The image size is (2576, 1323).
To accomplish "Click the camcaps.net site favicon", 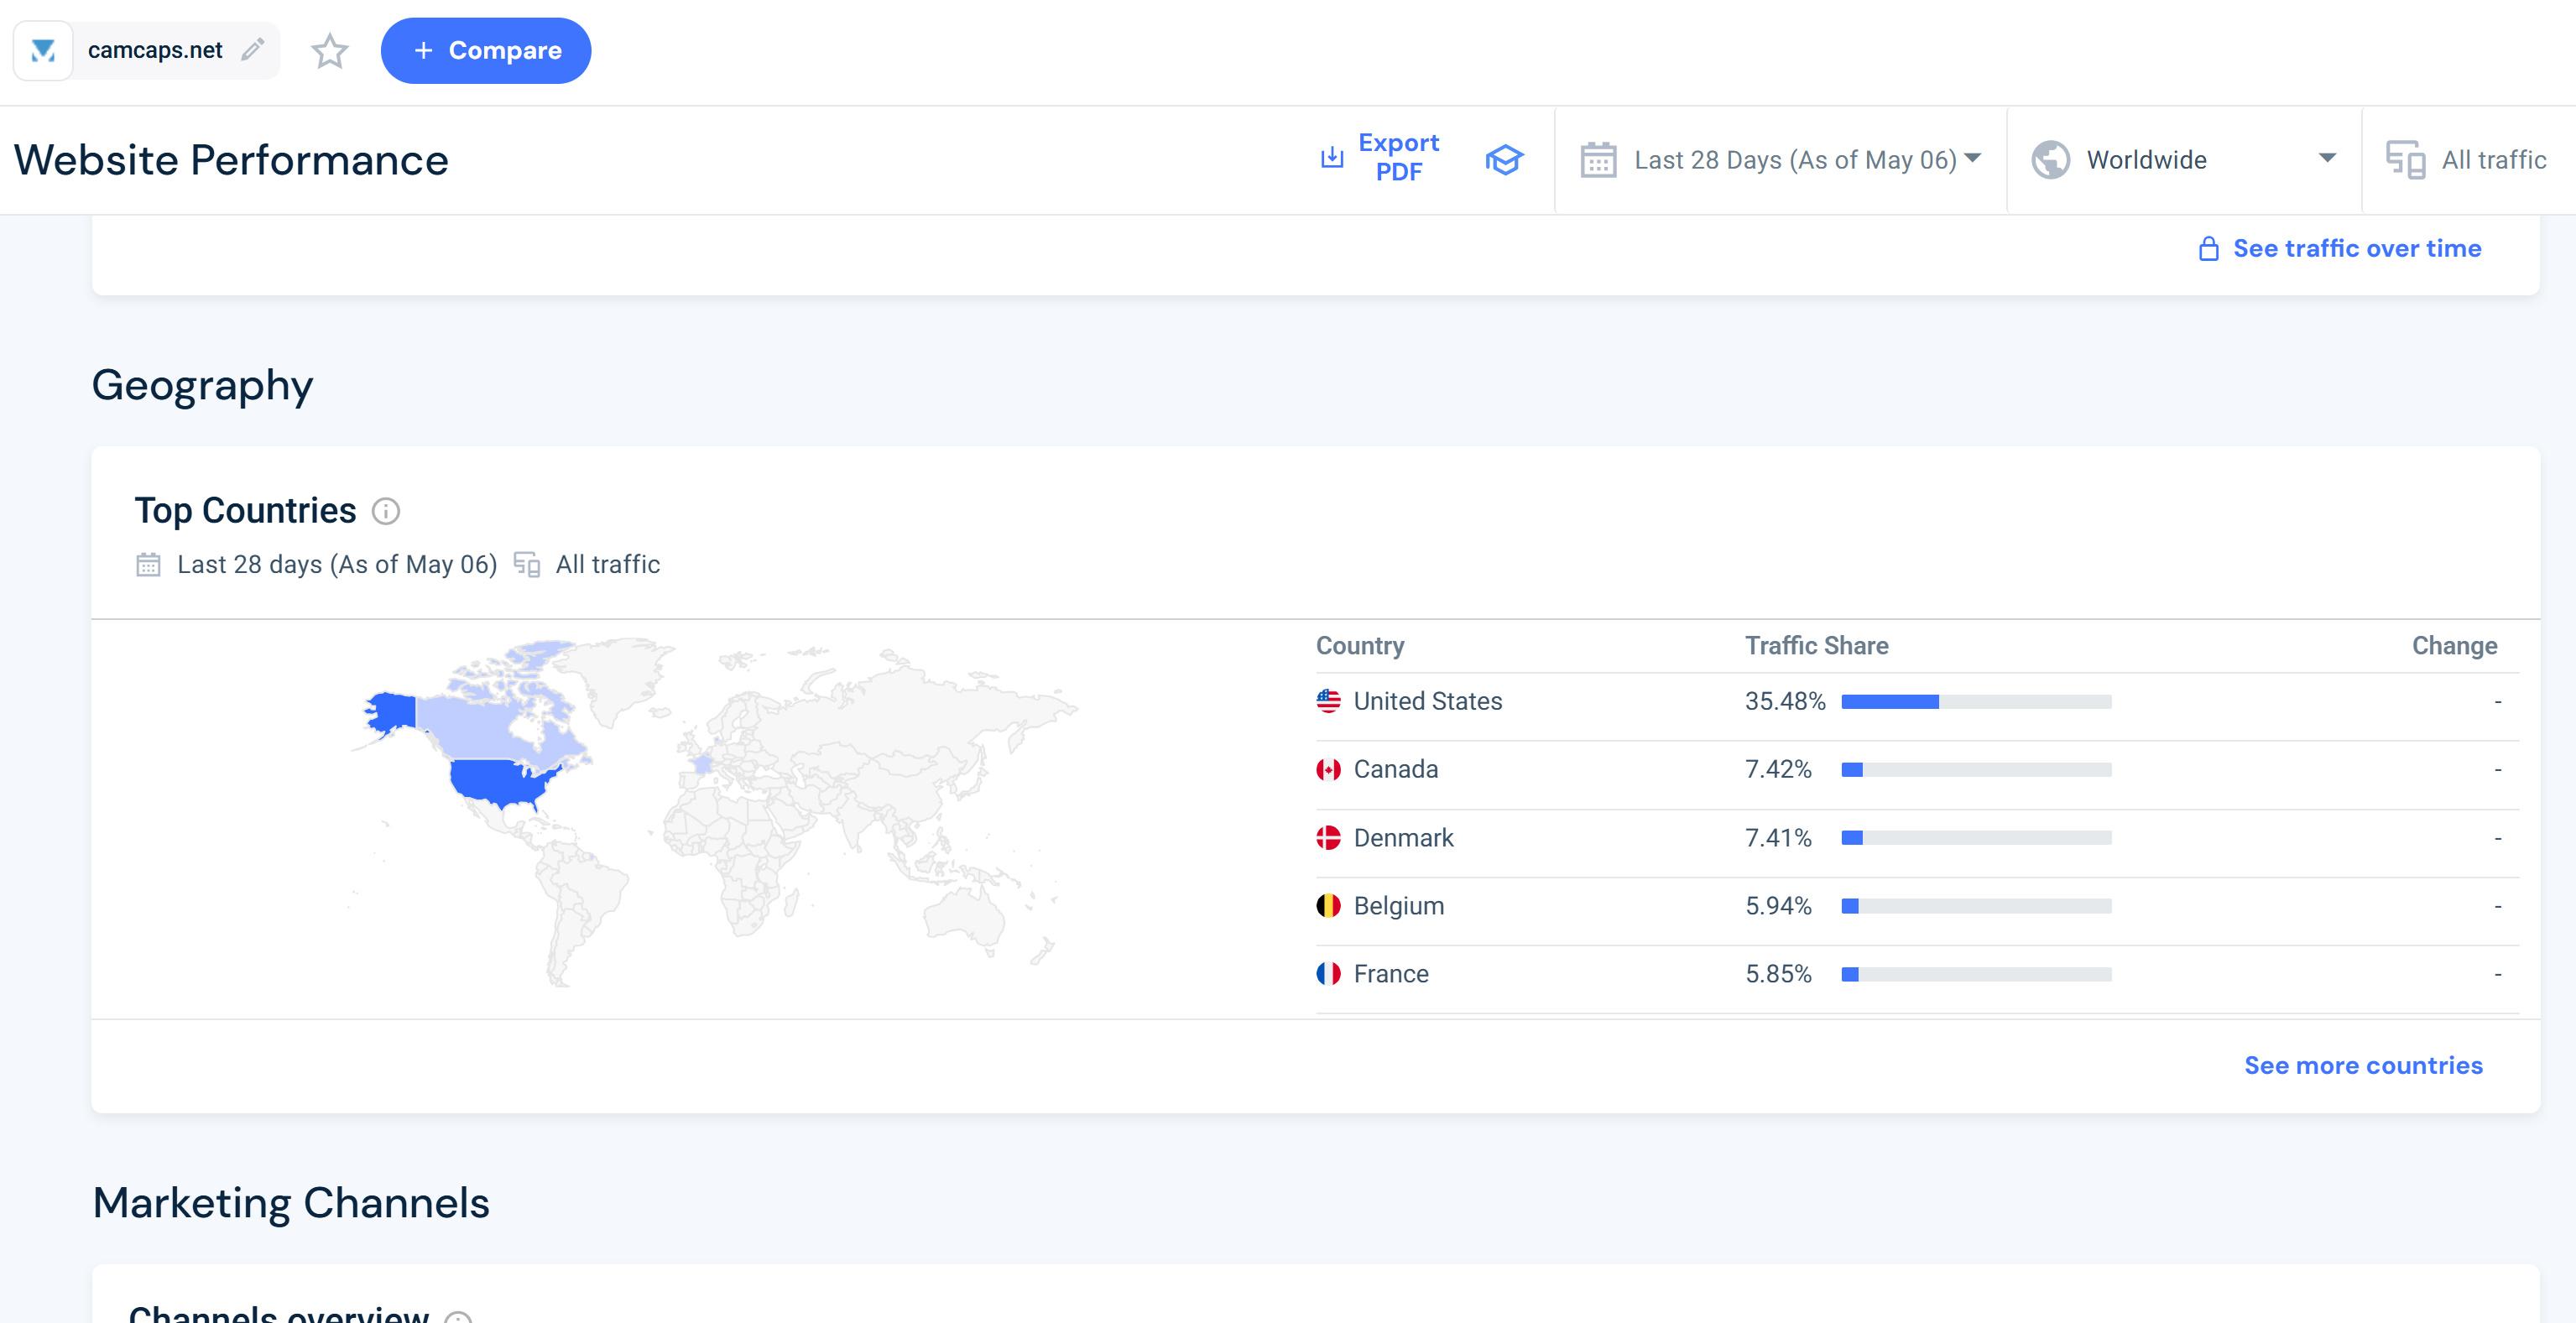I will point(43,50).
